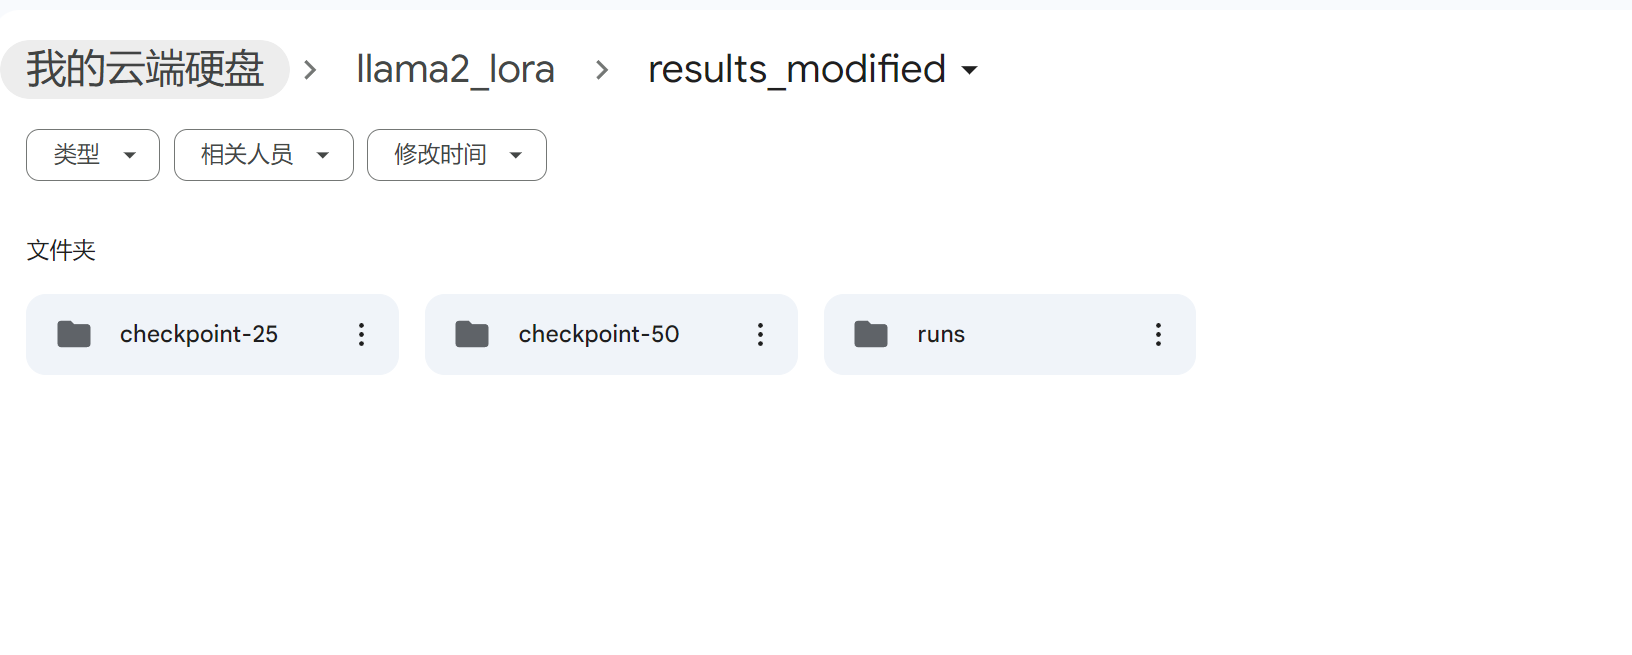The height and width of the screenshot is (655, 1632).
Task: Click the runs folder icon
Action: pos(871,334)
